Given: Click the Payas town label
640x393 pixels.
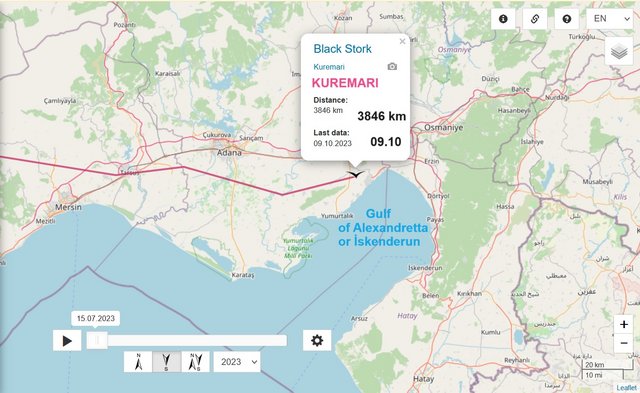Looking at the screenshot, I should pos(435,220).
